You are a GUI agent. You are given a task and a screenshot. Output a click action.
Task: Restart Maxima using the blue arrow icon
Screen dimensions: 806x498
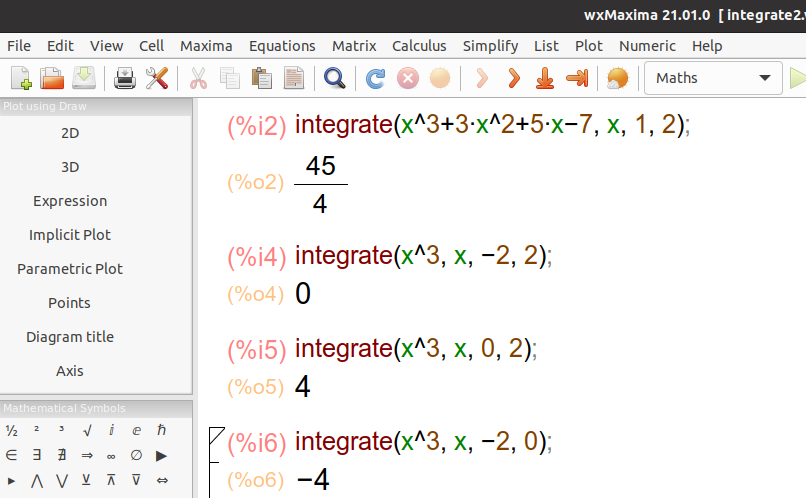[x=375, y=78]
